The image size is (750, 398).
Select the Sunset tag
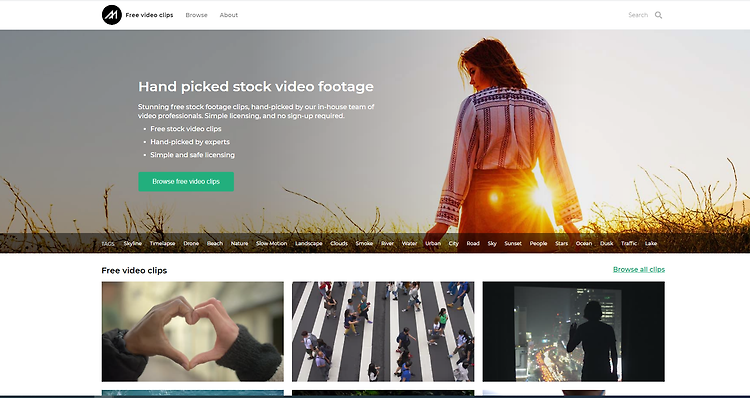pos(513,243)
